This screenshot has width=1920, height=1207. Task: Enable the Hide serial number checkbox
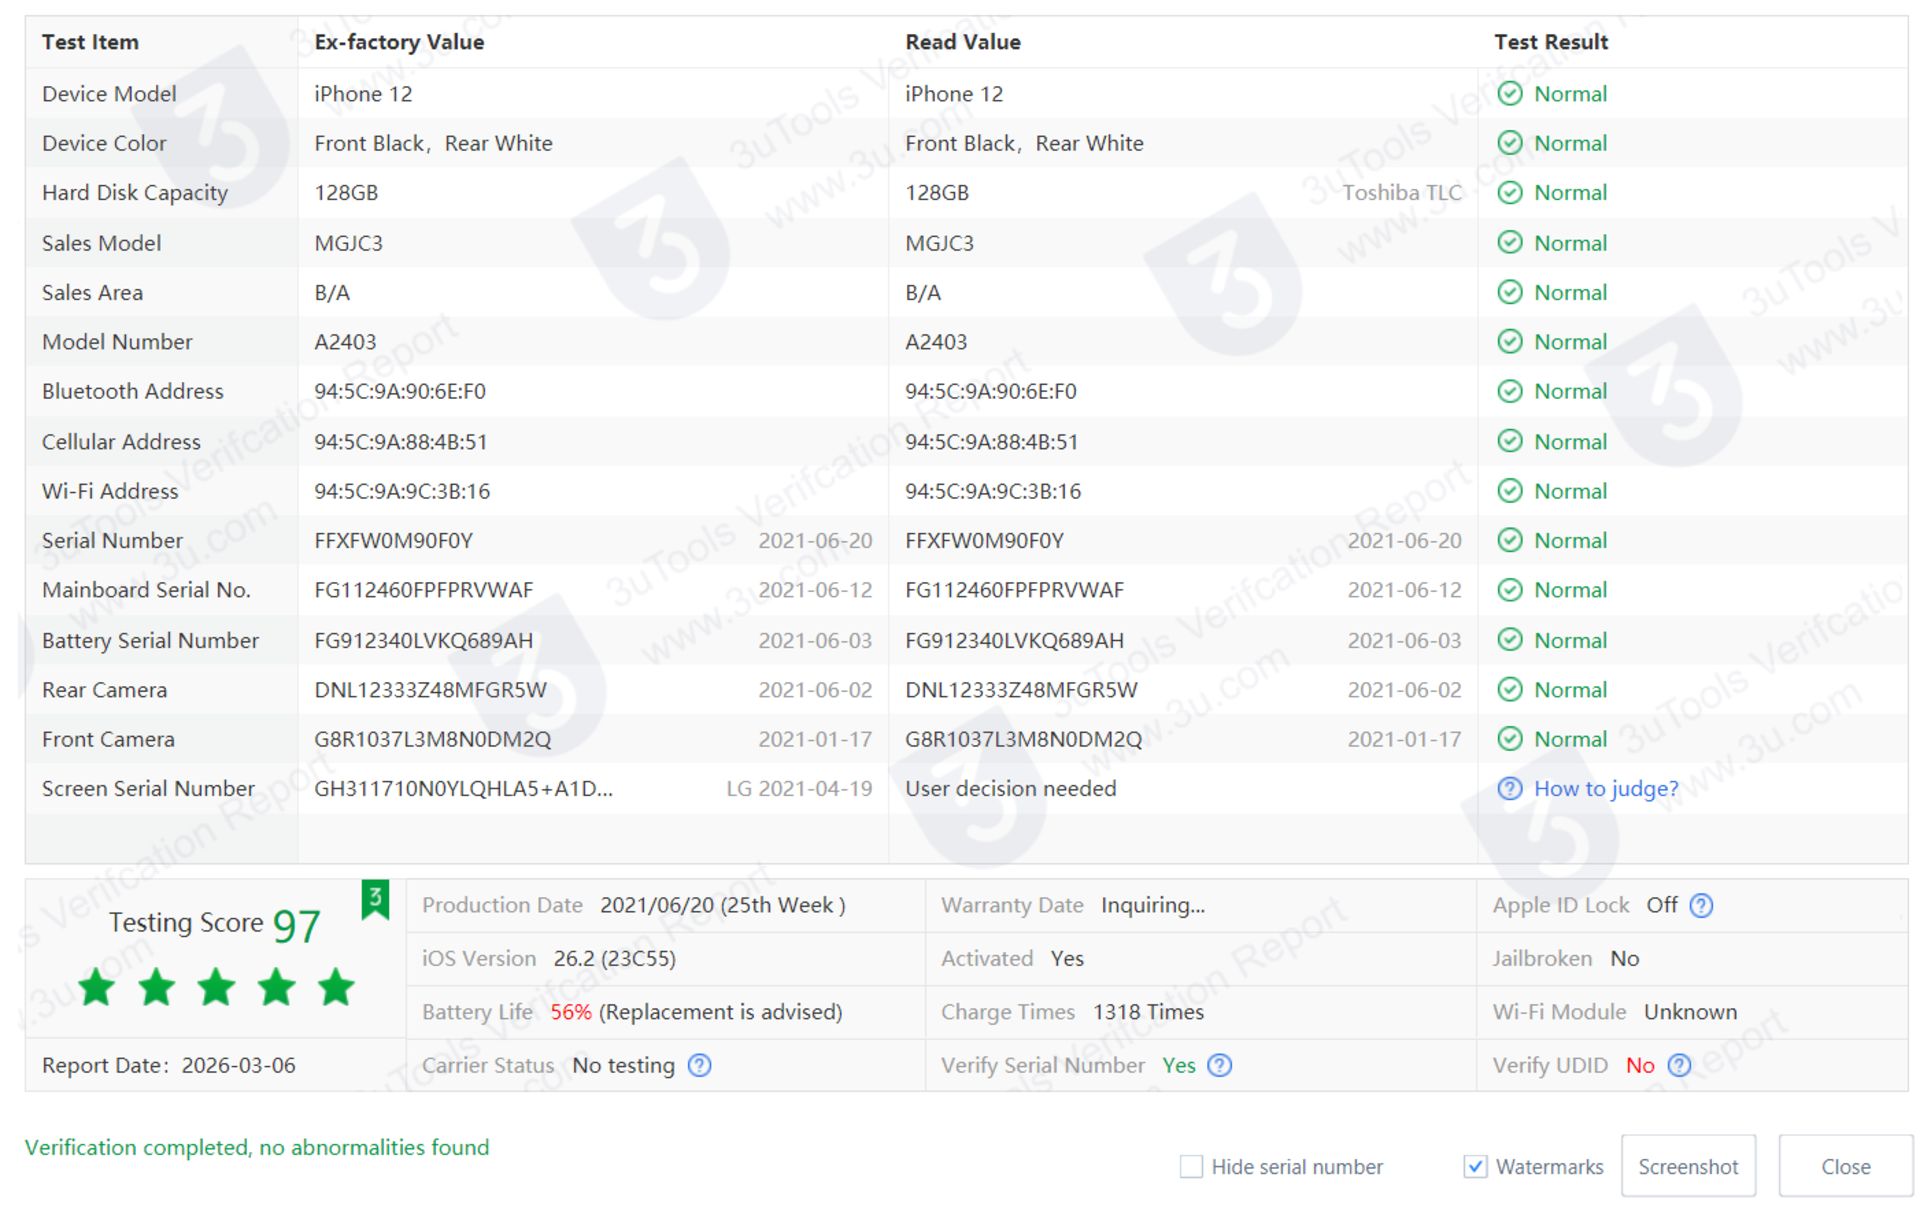(x=1191, y=1167)
